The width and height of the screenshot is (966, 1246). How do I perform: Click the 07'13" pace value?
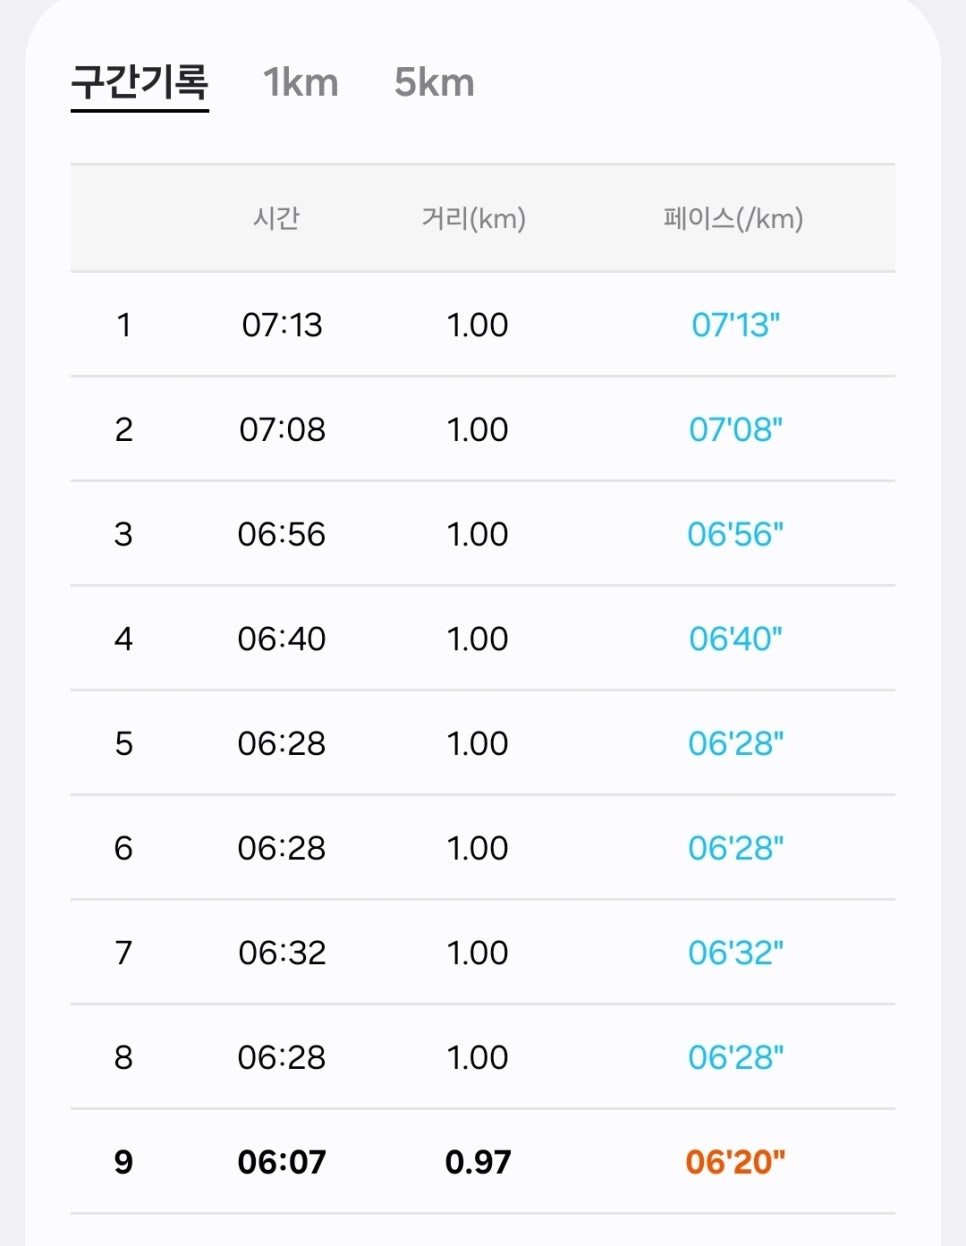(x=736, y=325)
